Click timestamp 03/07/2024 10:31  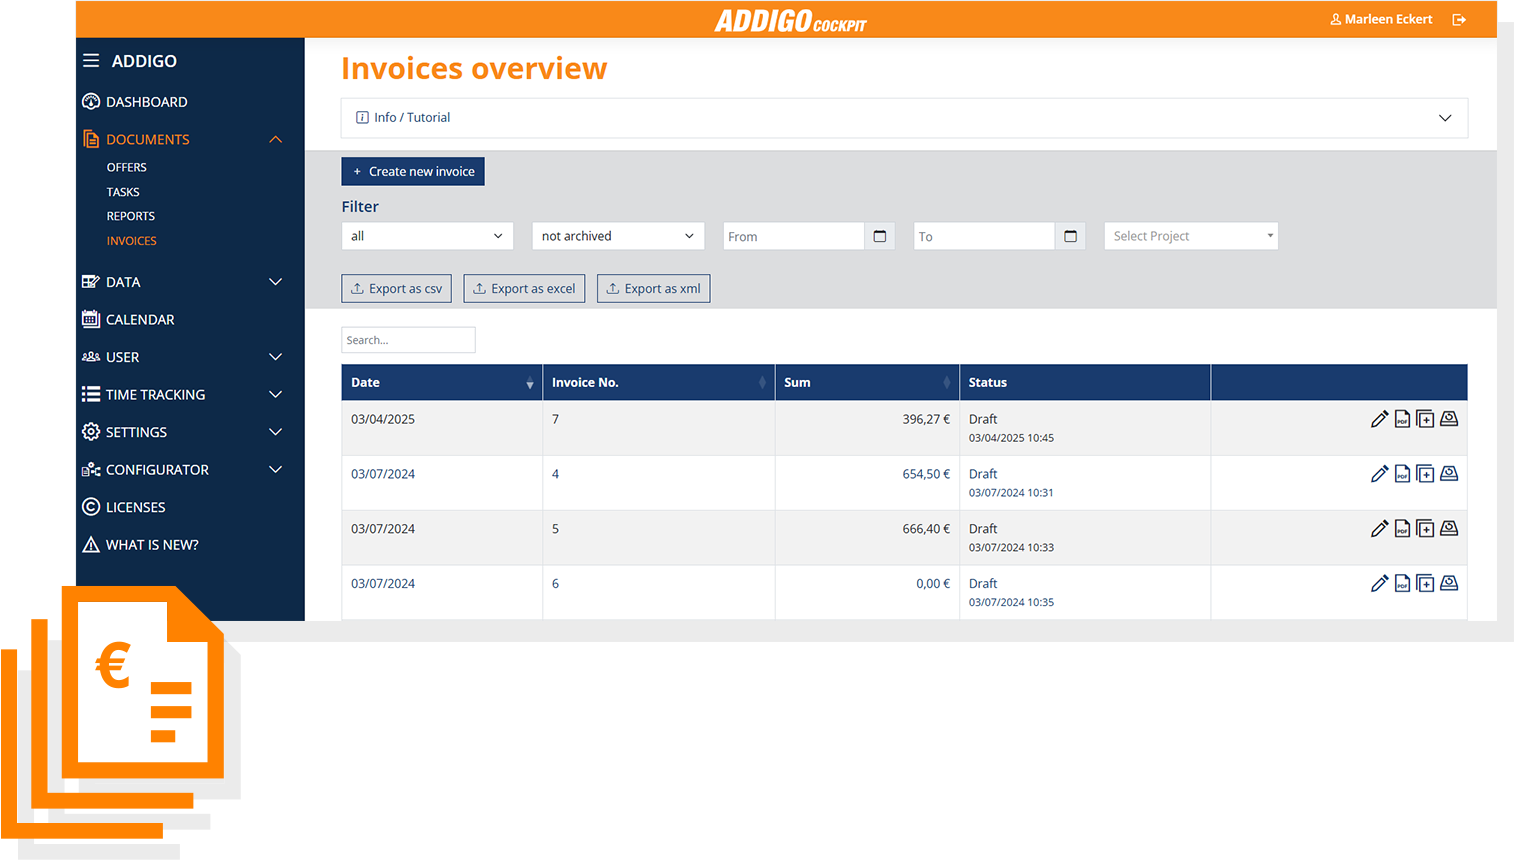pyautogui.click(x=1011, y=493)
